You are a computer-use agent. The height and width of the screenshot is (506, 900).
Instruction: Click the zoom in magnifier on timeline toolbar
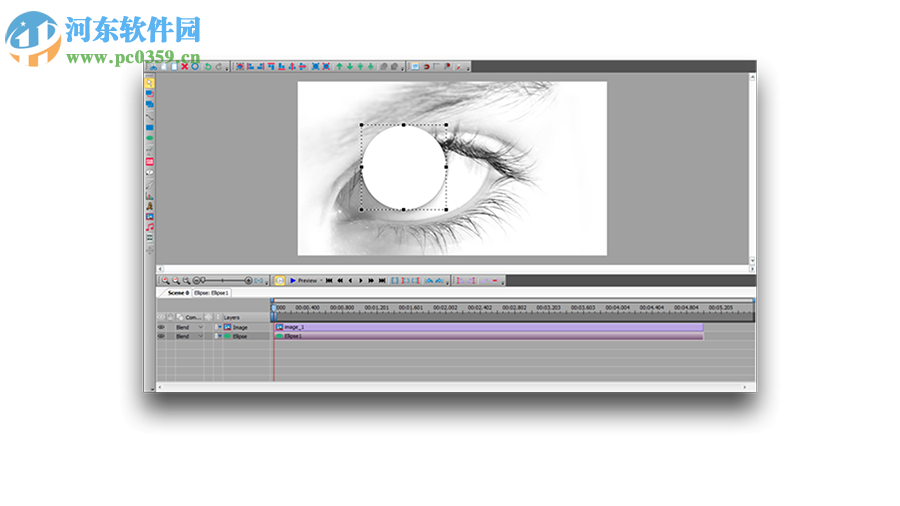pyautogui.click(x=165, y=281)
